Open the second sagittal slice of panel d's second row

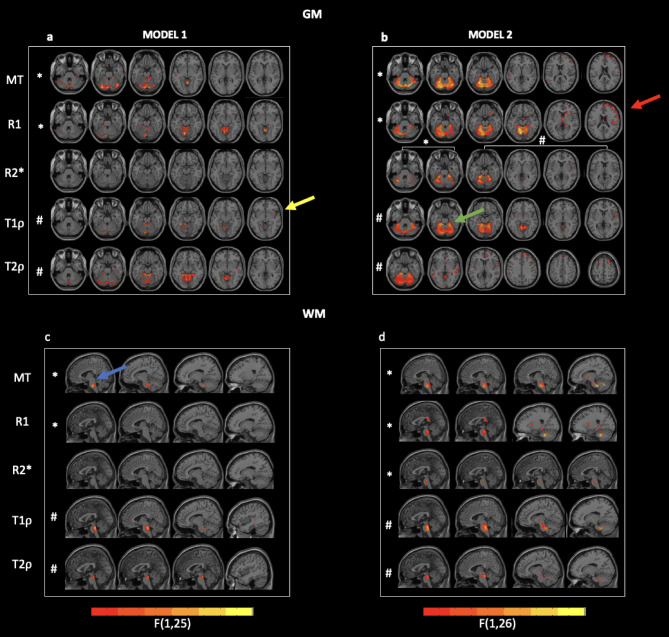click(x=481, y=421)
